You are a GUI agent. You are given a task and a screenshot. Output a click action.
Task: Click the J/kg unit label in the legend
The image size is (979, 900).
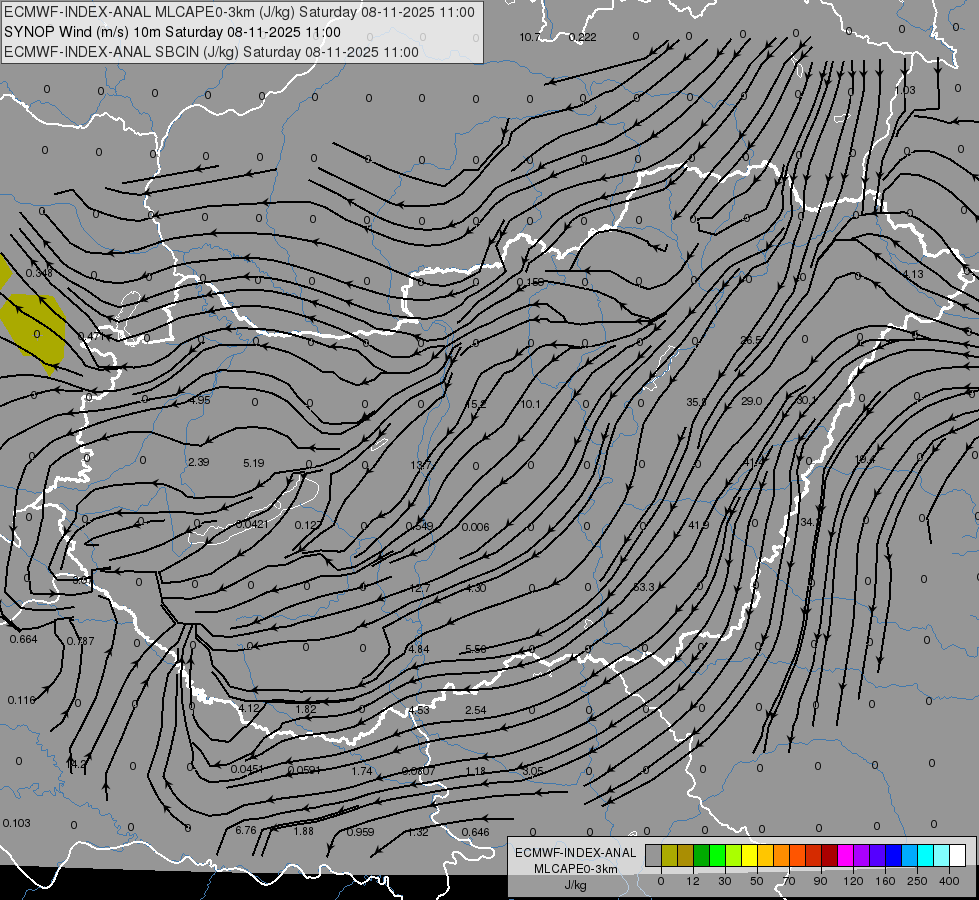pyautogui.click(x=575, y=885)
